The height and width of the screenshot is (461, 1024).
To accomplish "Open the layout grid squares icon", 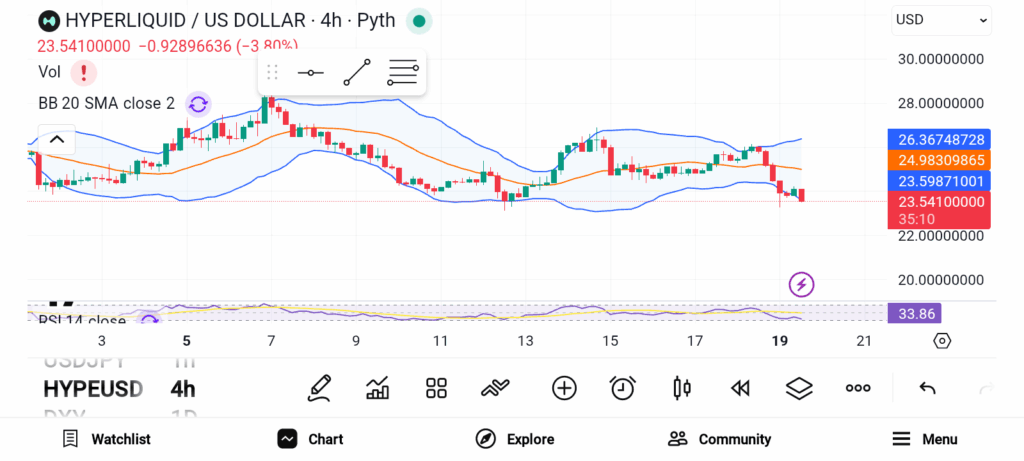I will 436,388.
